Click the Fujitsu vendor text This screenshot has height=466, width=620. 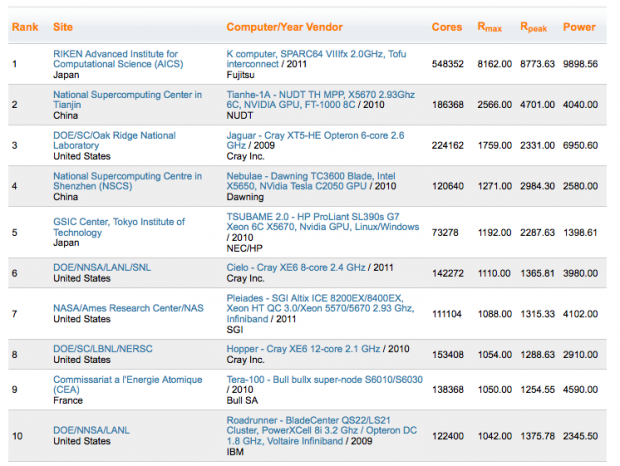(240, 75)
